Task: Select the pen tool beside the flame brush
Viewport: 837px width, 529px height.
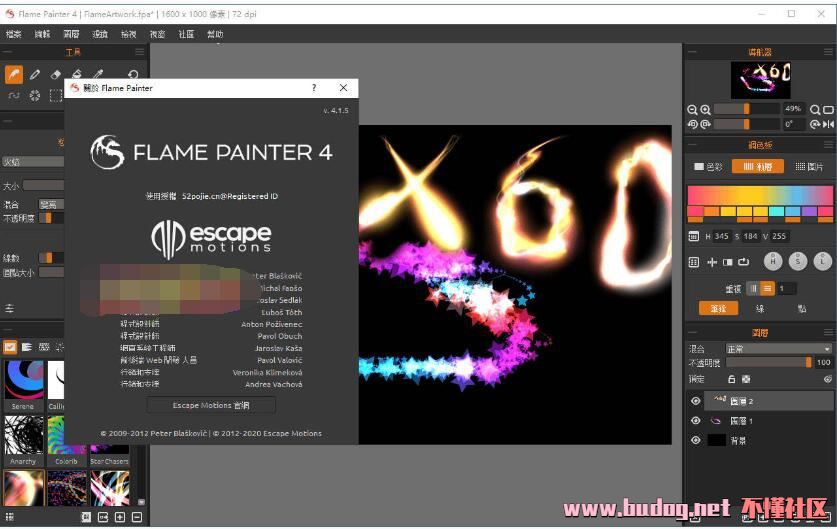Action: pos(35,74)
